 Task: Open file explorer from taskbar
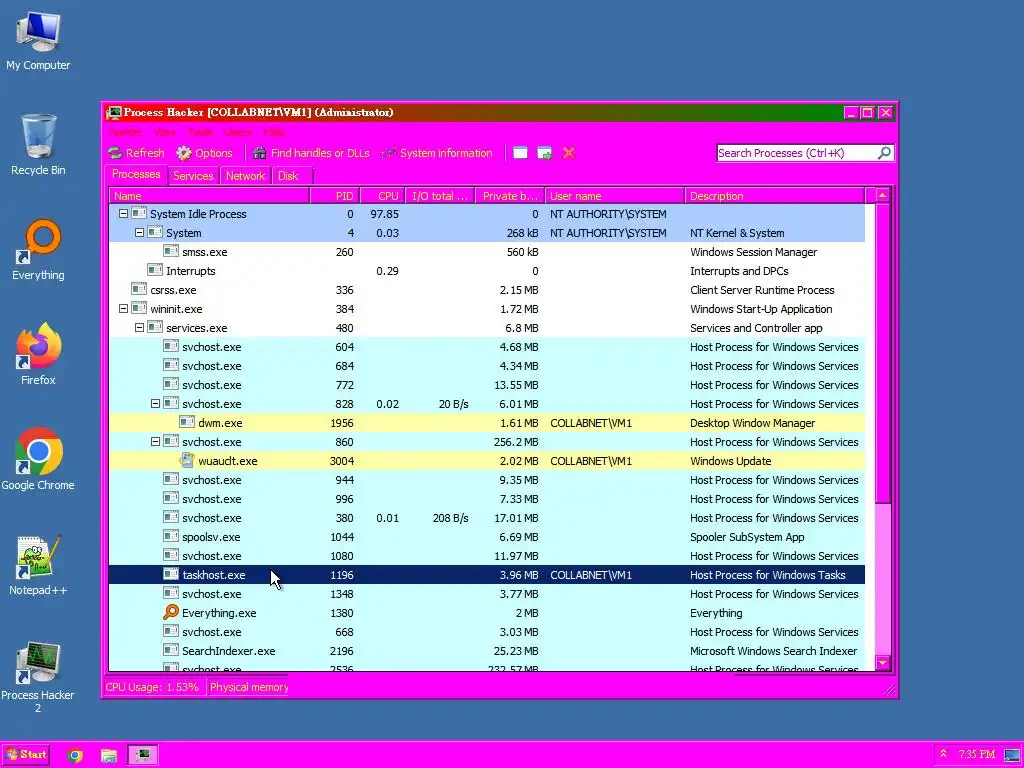pyautogui.click(x=108, y=756)
